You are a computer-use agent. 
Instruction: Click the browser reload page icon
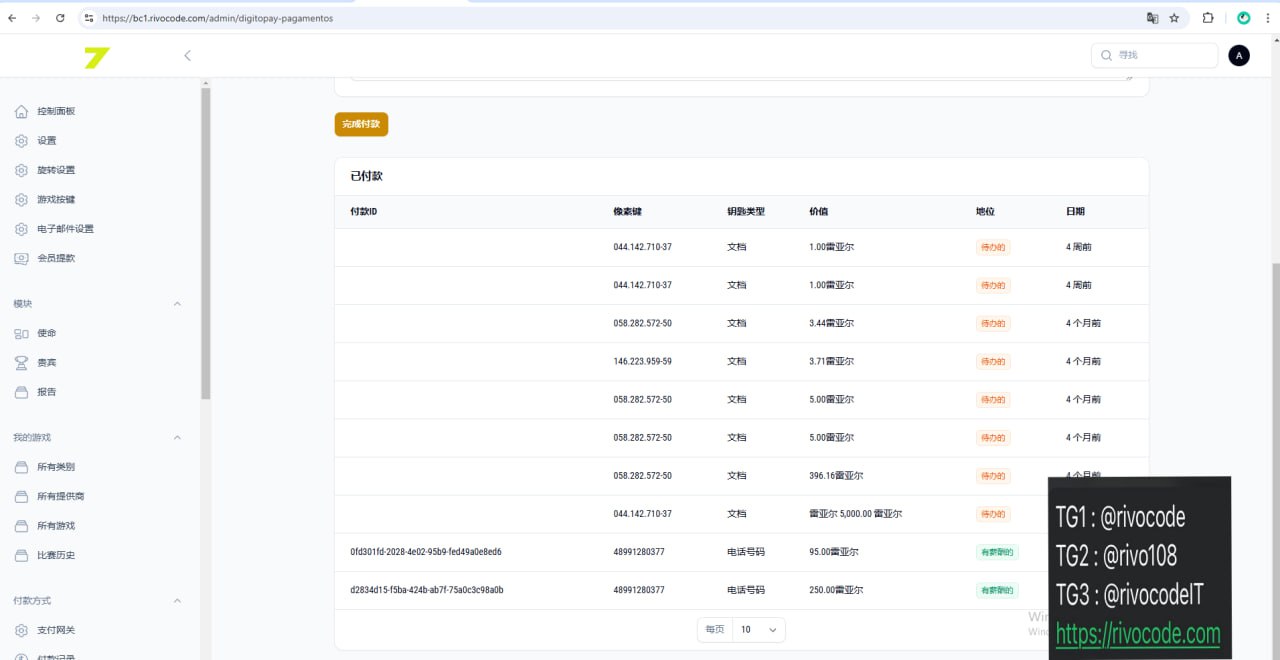click(60, 18)
